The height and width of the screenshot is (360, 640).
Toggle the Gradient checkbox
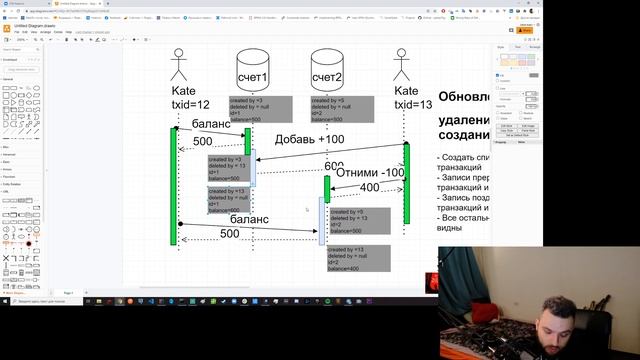tap(498, 81)
